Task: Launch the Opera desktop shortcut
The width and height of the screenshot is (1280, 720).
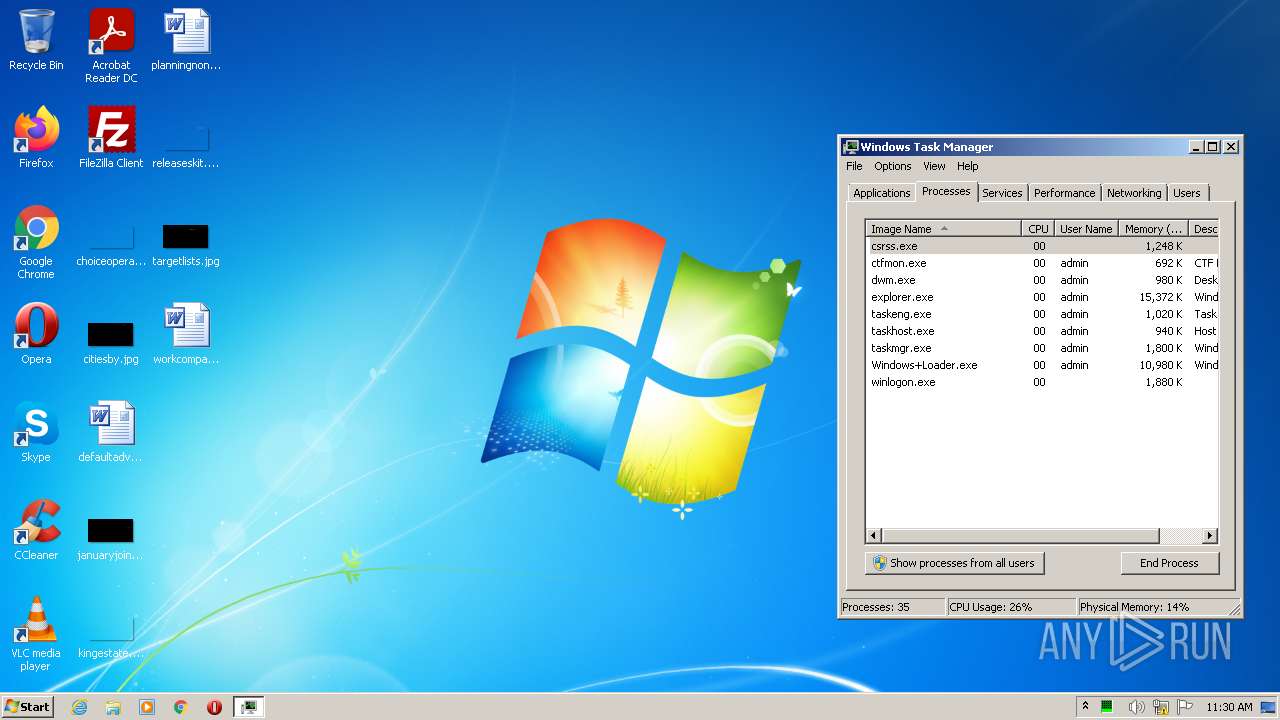Action: click(36, 334)
